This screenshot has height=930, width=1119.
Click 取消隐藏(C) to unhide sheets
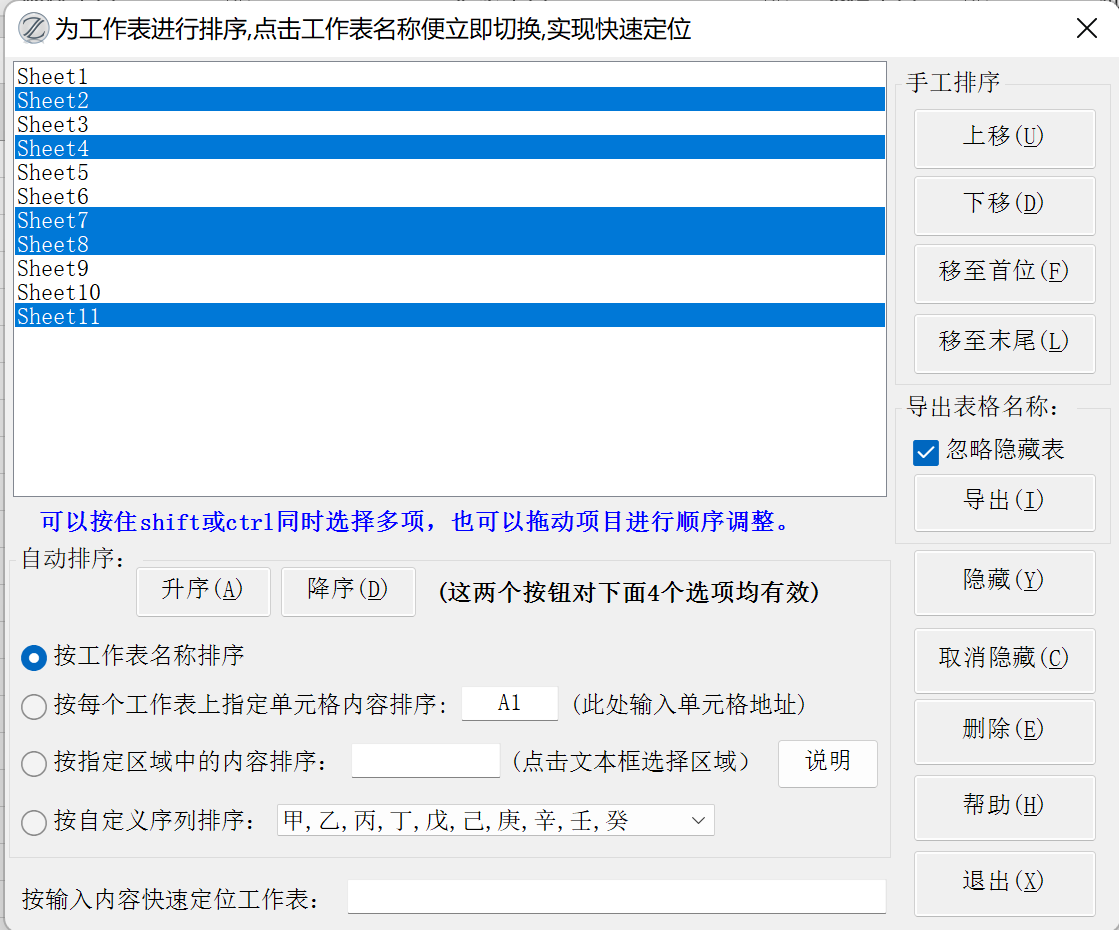pos(1004,659)
